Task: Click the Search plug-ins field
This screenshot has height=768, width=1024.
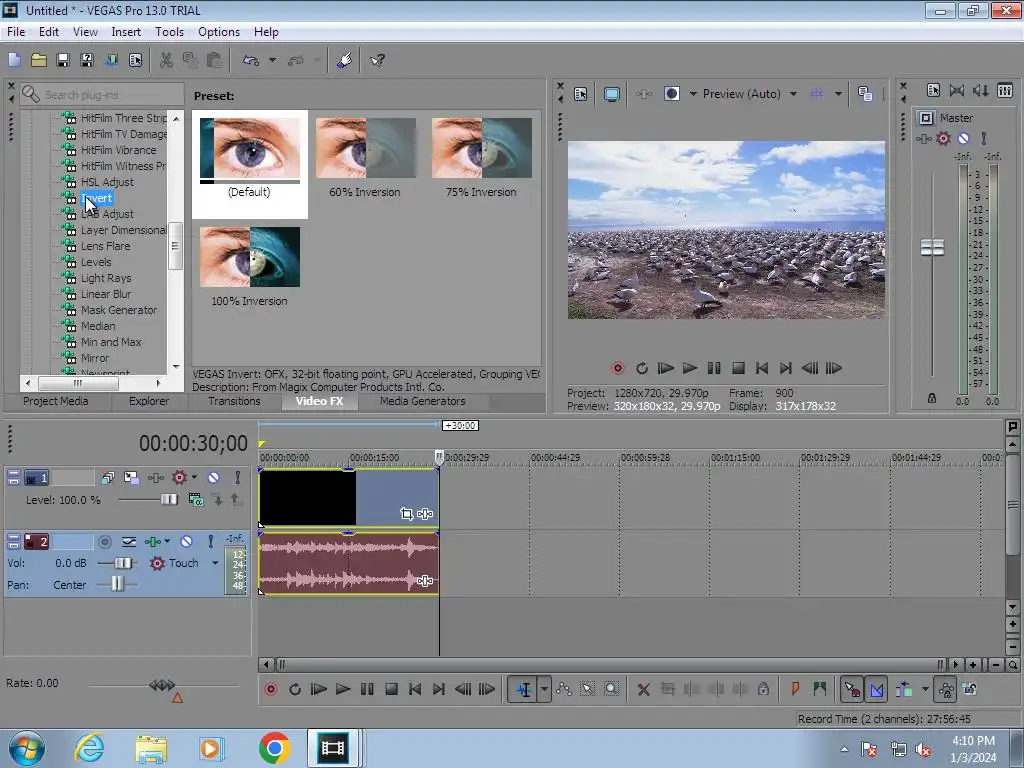Action: click(102, 95)
